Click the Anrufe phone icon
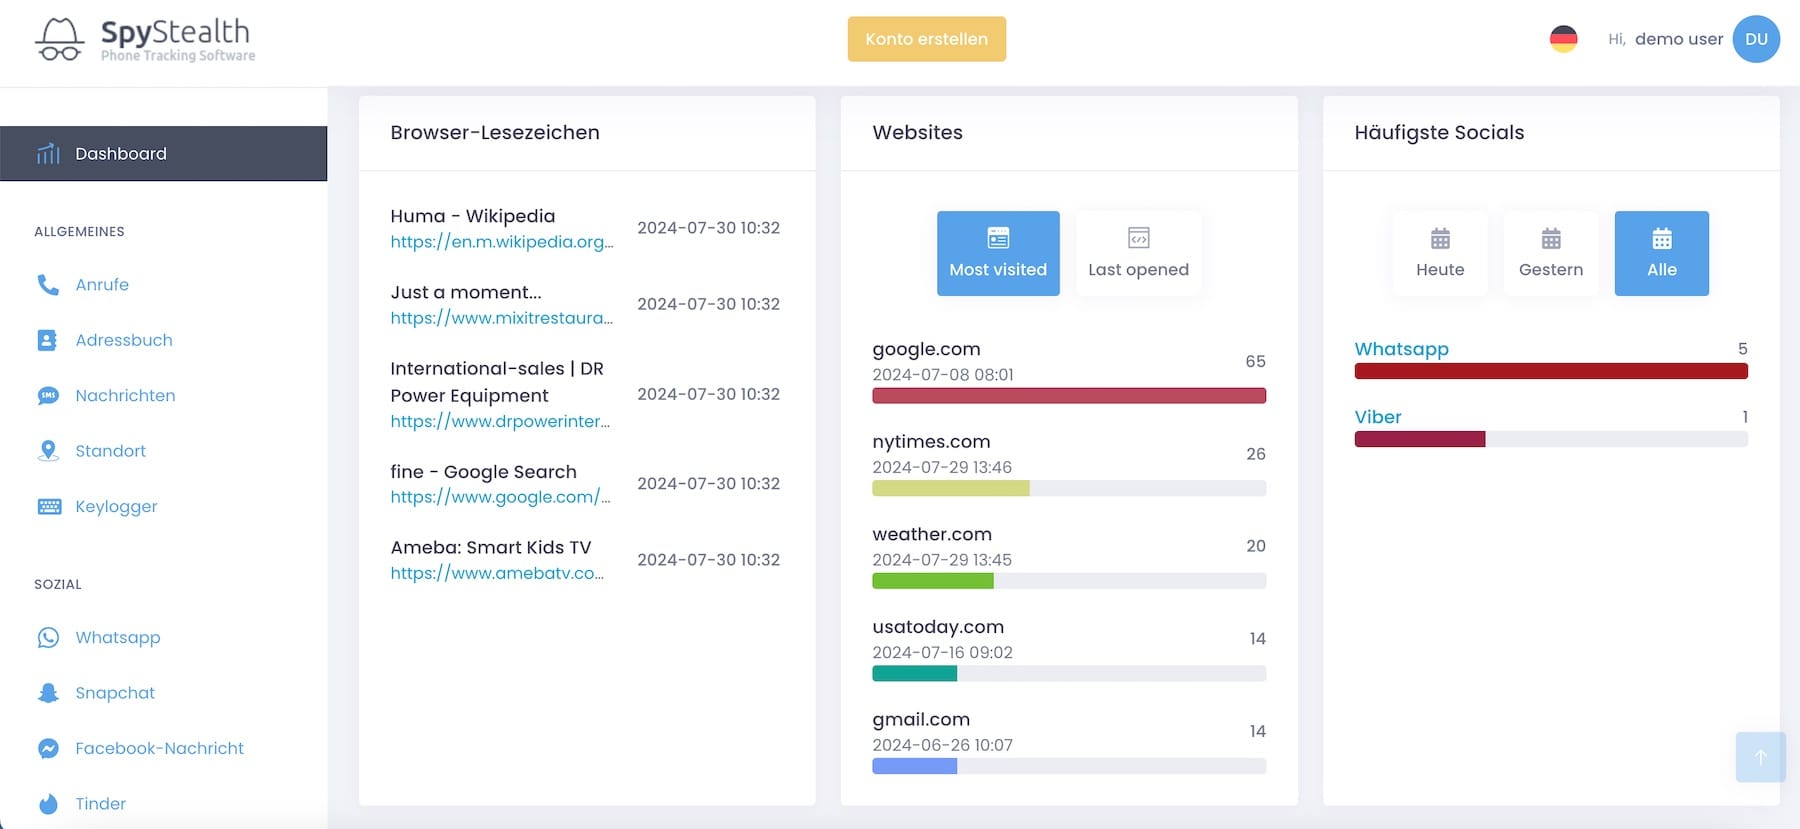 pyautogui.click(x=48, y=285)
